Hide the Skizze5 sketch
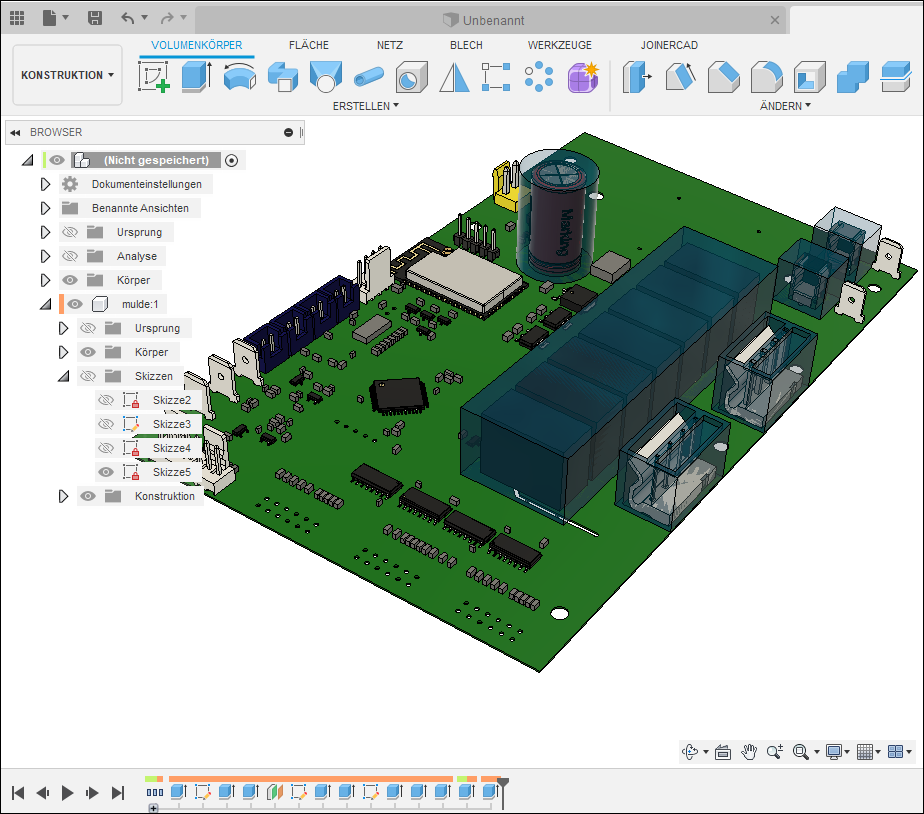924x814 pixels. pyautogui.click(x=106, y=472)
